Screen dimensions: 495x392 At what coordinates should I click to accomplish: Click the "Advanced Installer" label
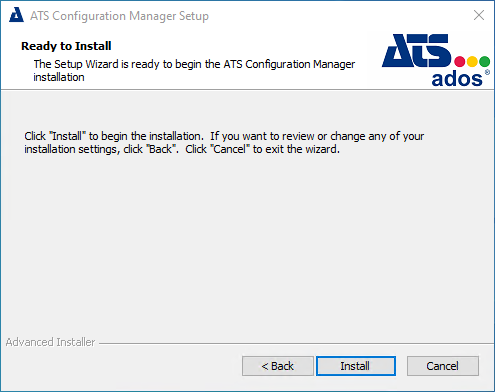pyautogui.click(x=50, y=342)
